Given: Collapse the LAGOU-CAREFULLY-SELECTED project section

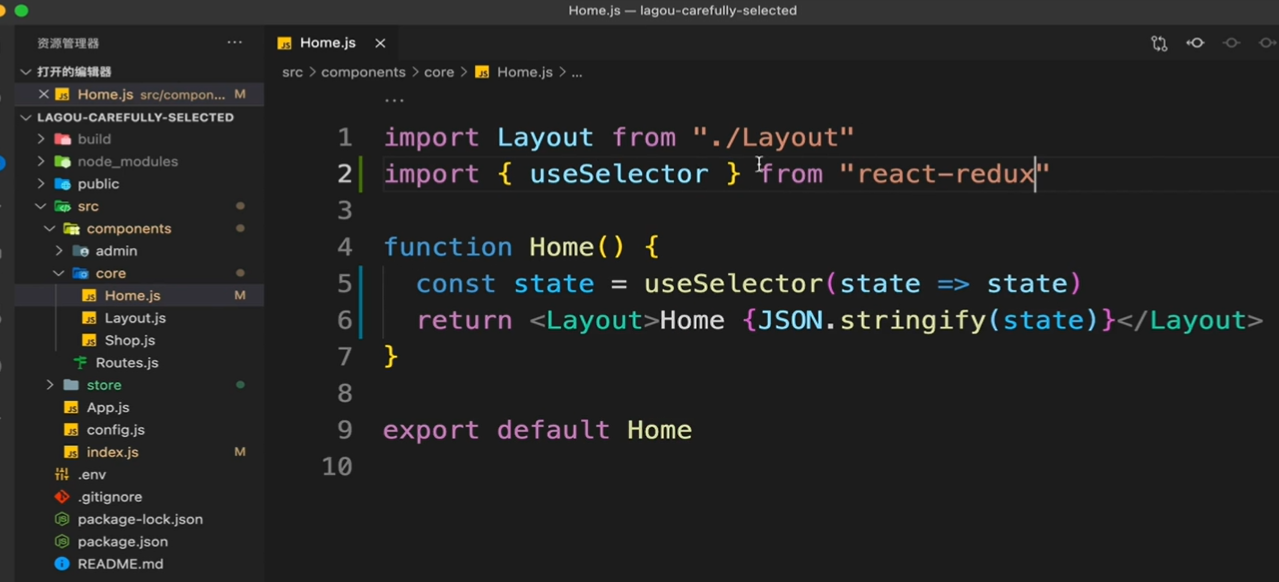Looking at the screenshot, I should (26, 117).
